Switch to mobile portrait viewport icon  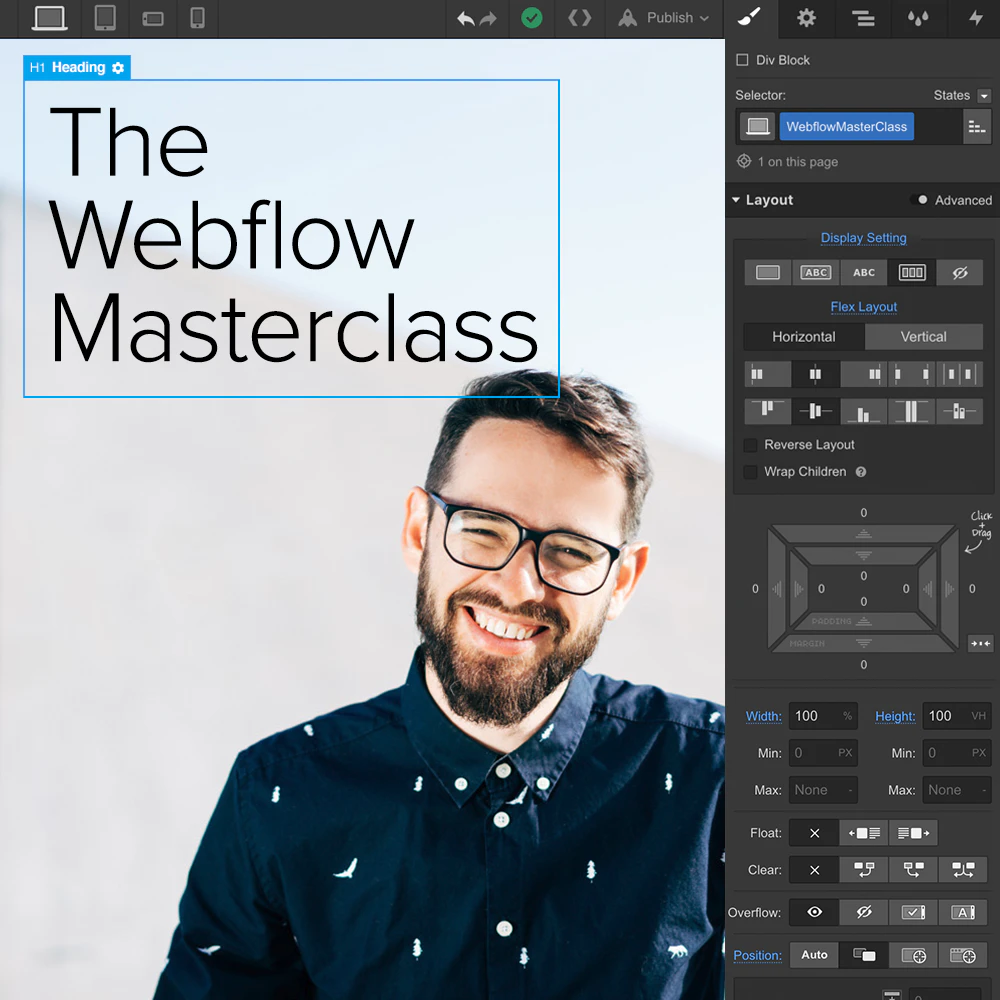[198, 18]
